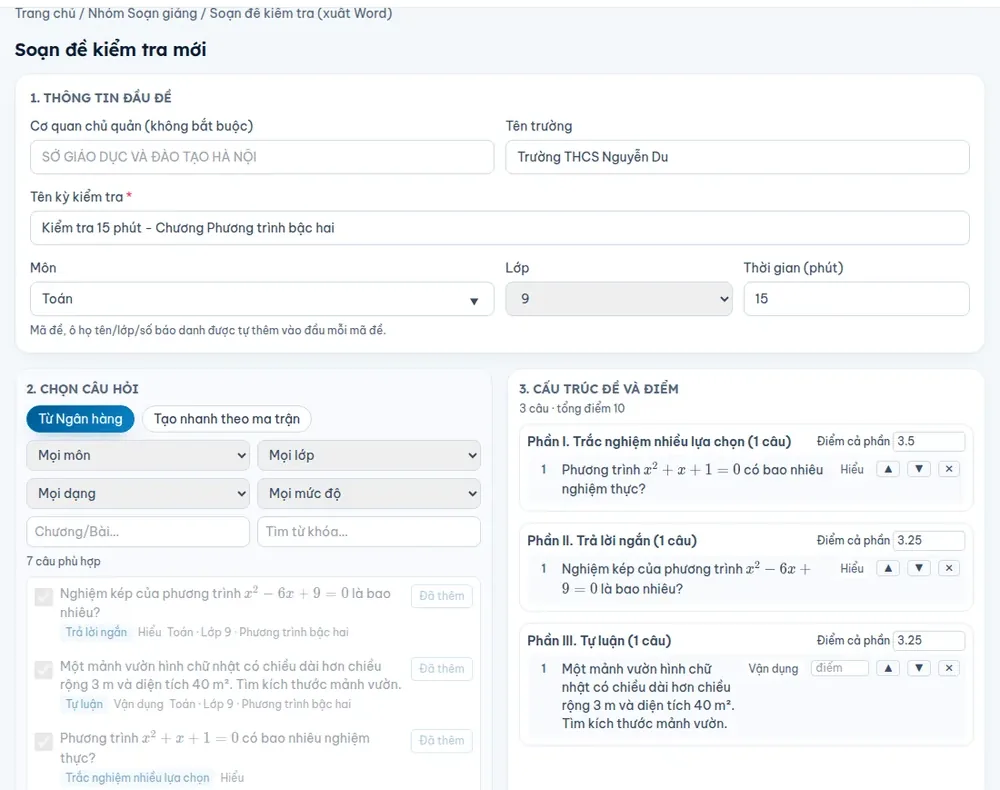This screenshot has height=790, width=1000.
Task: Toggle checkbox for Một mảnh vườn question
Action: coord(44,669)
